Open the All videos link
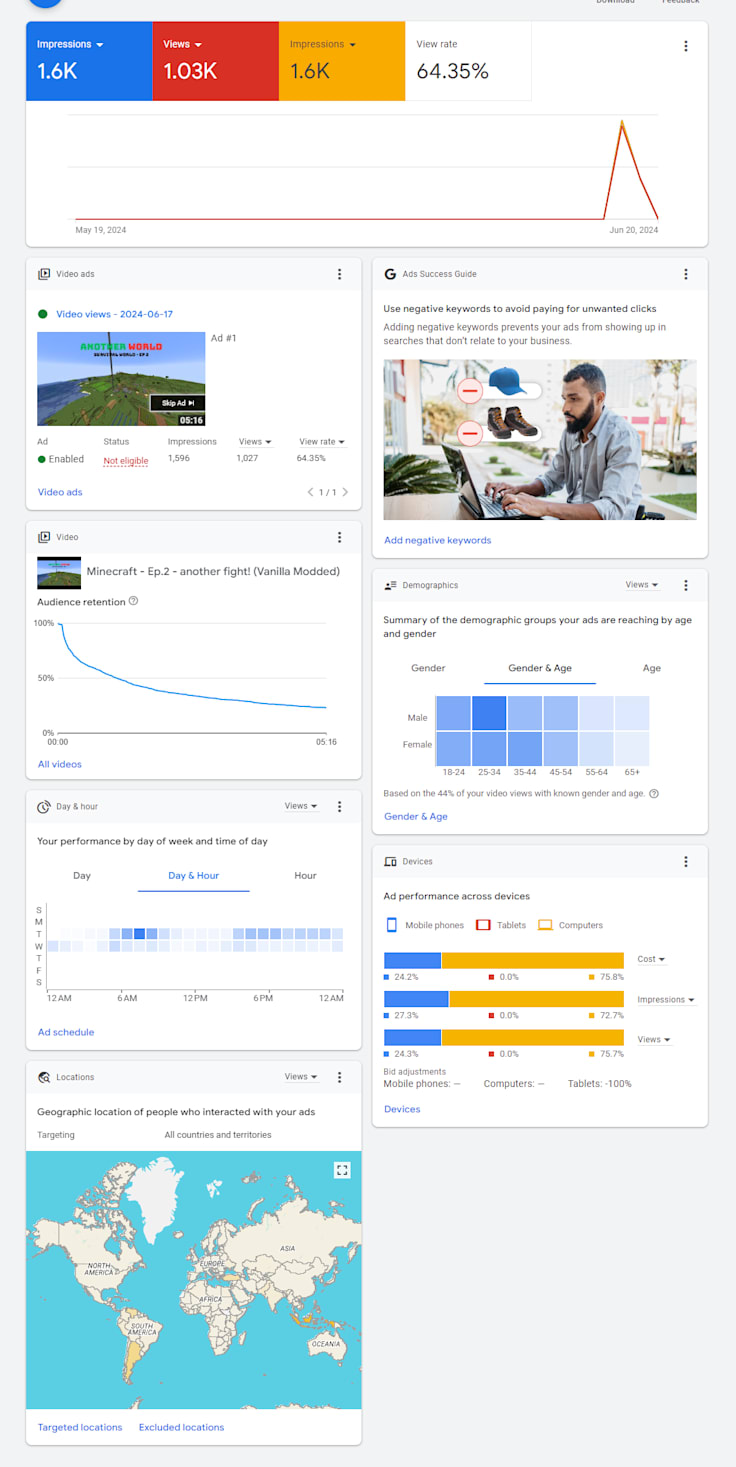736x1467 pixels. click(60, 764)
